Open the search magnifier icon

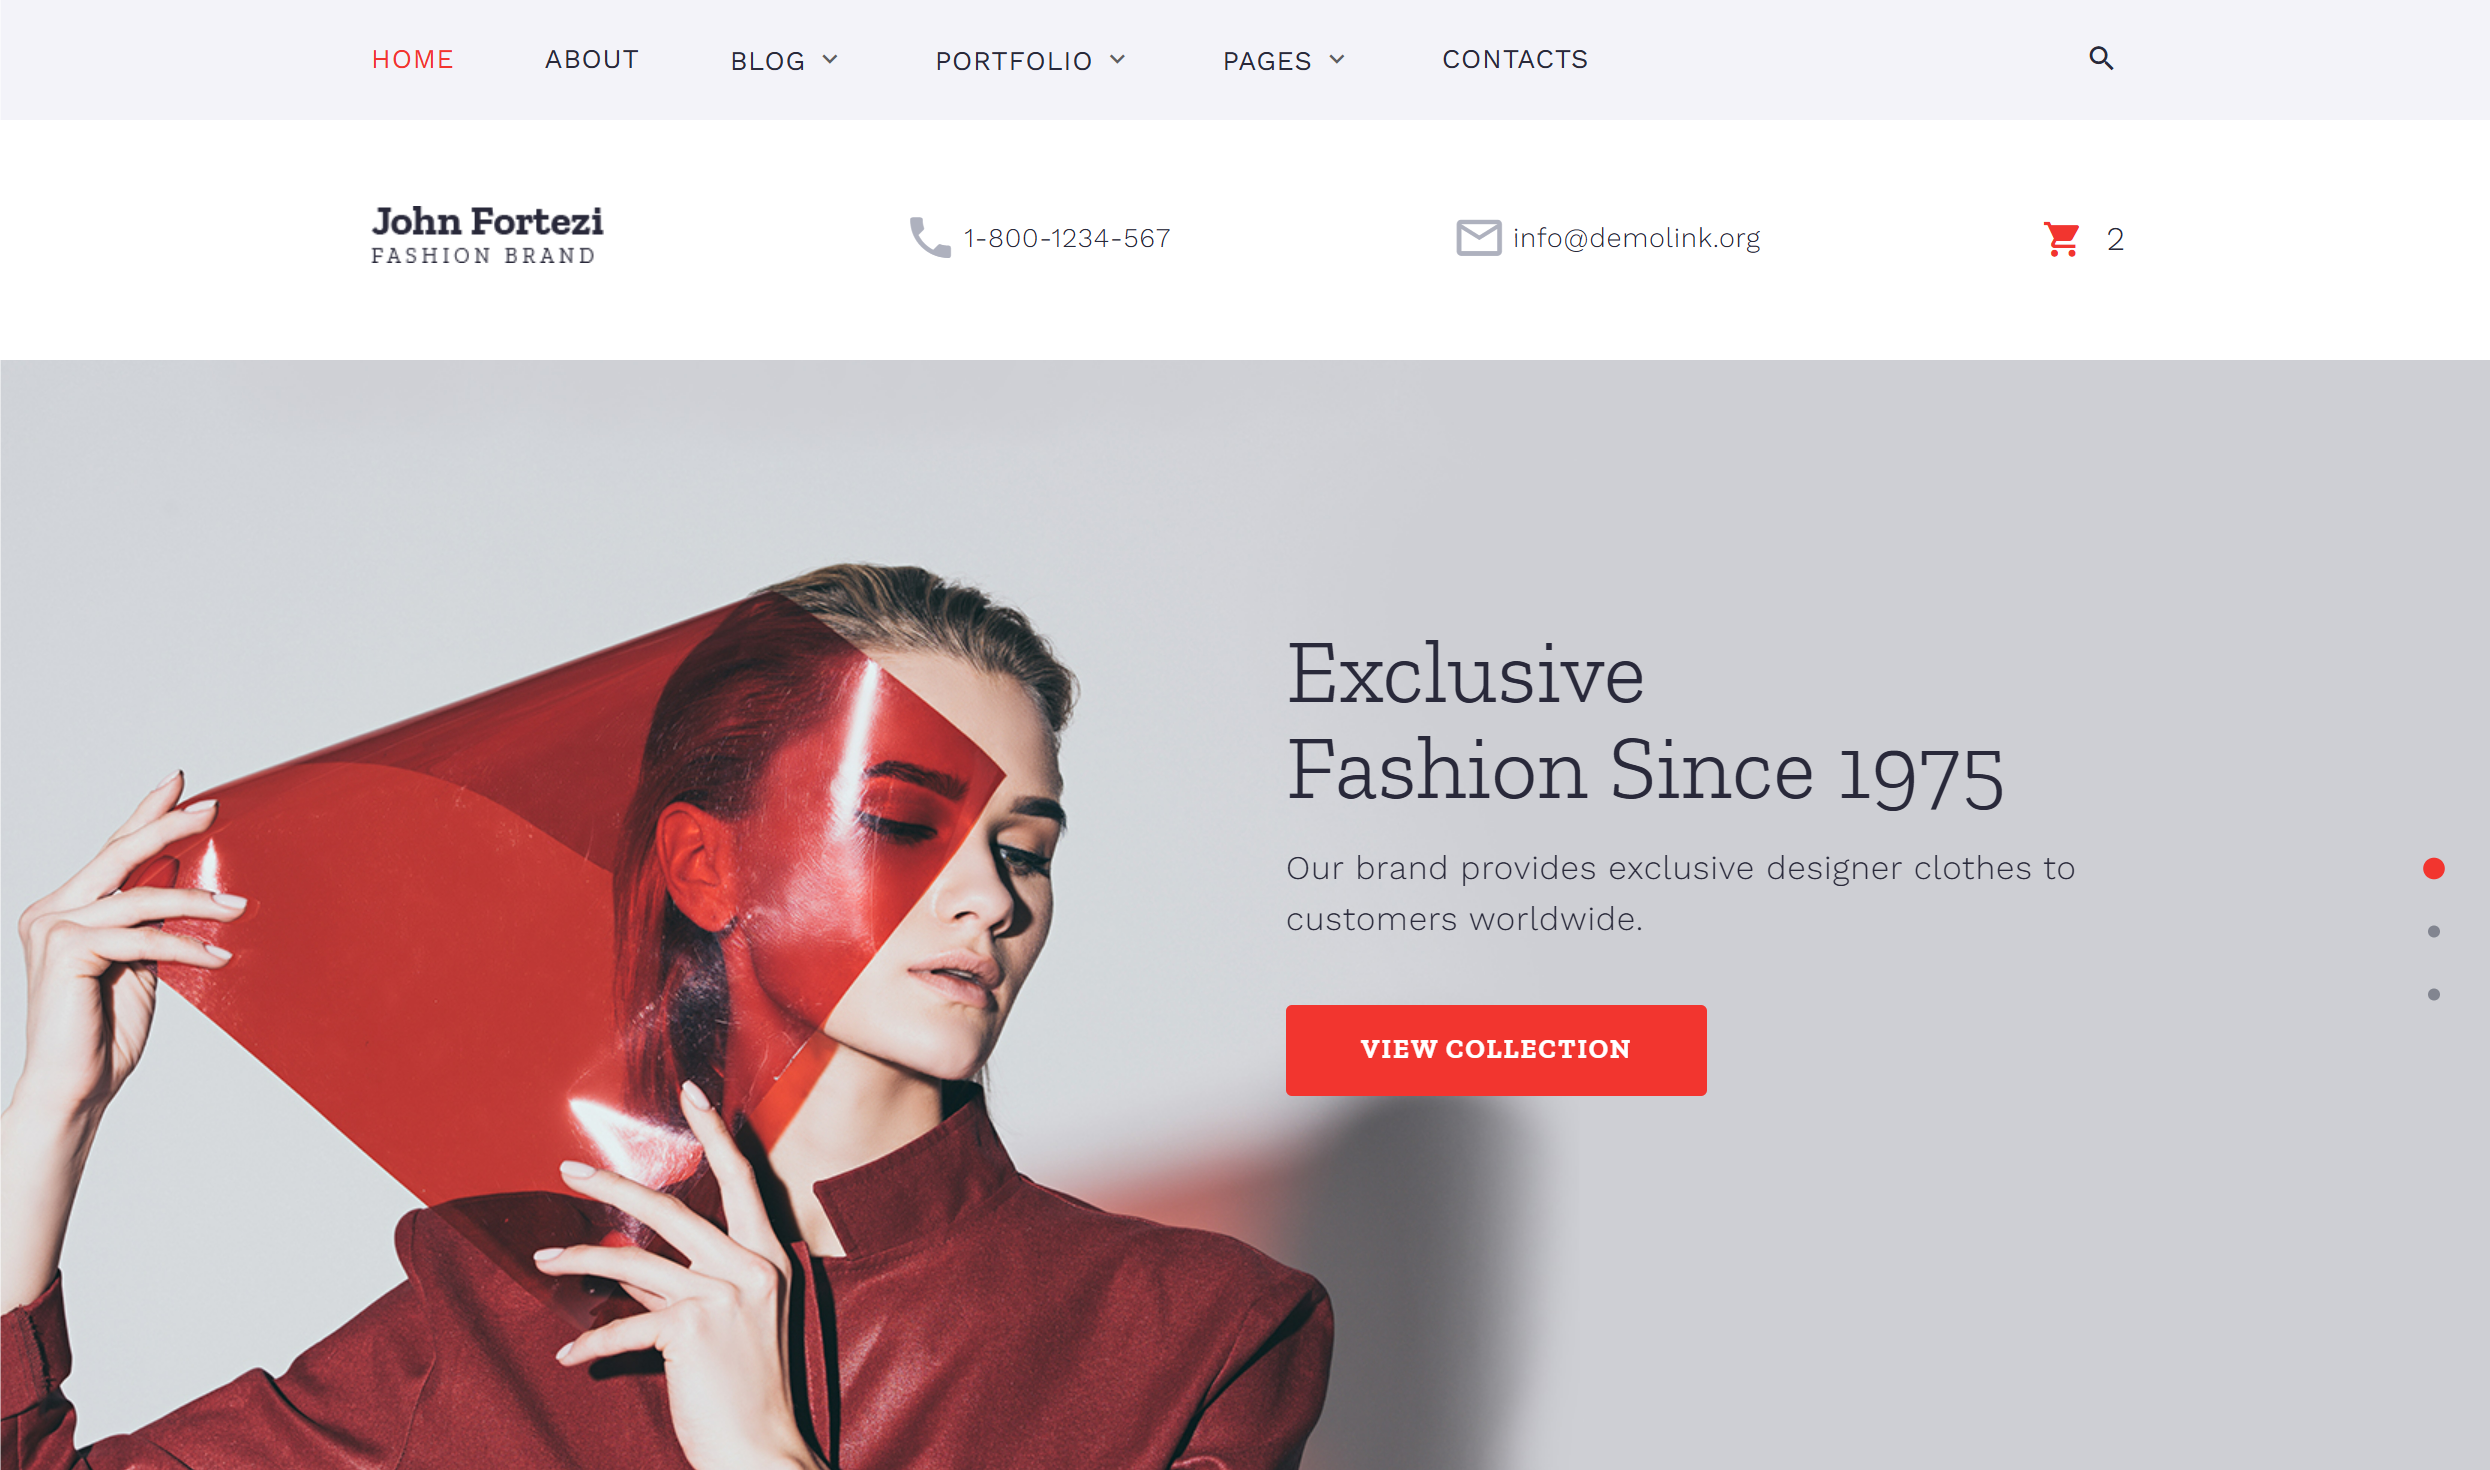(x=2101, y=58)
